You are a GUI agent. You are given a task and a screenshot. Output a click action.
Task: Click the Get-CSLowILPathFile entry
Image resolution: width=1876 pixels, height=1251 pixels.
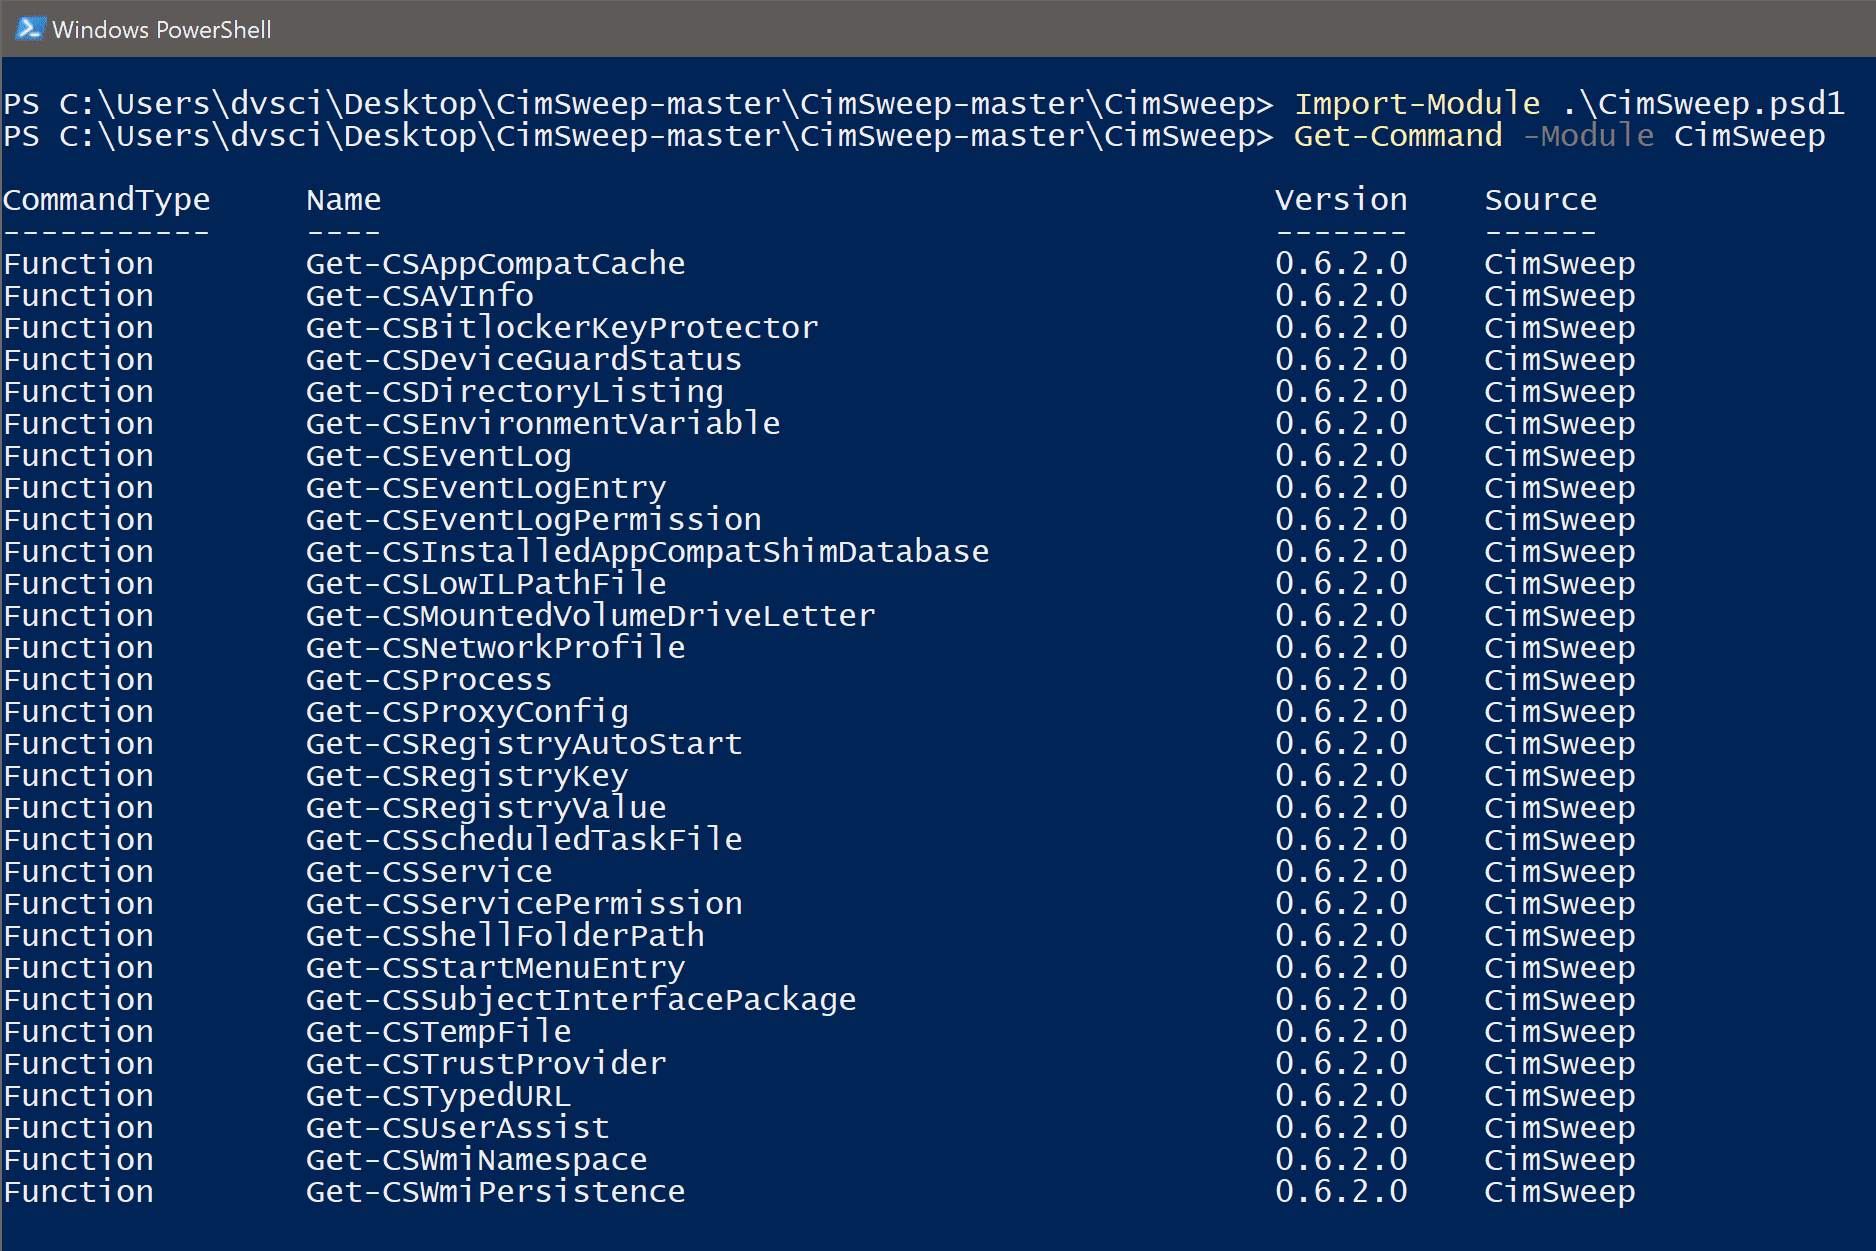(486, 584)
